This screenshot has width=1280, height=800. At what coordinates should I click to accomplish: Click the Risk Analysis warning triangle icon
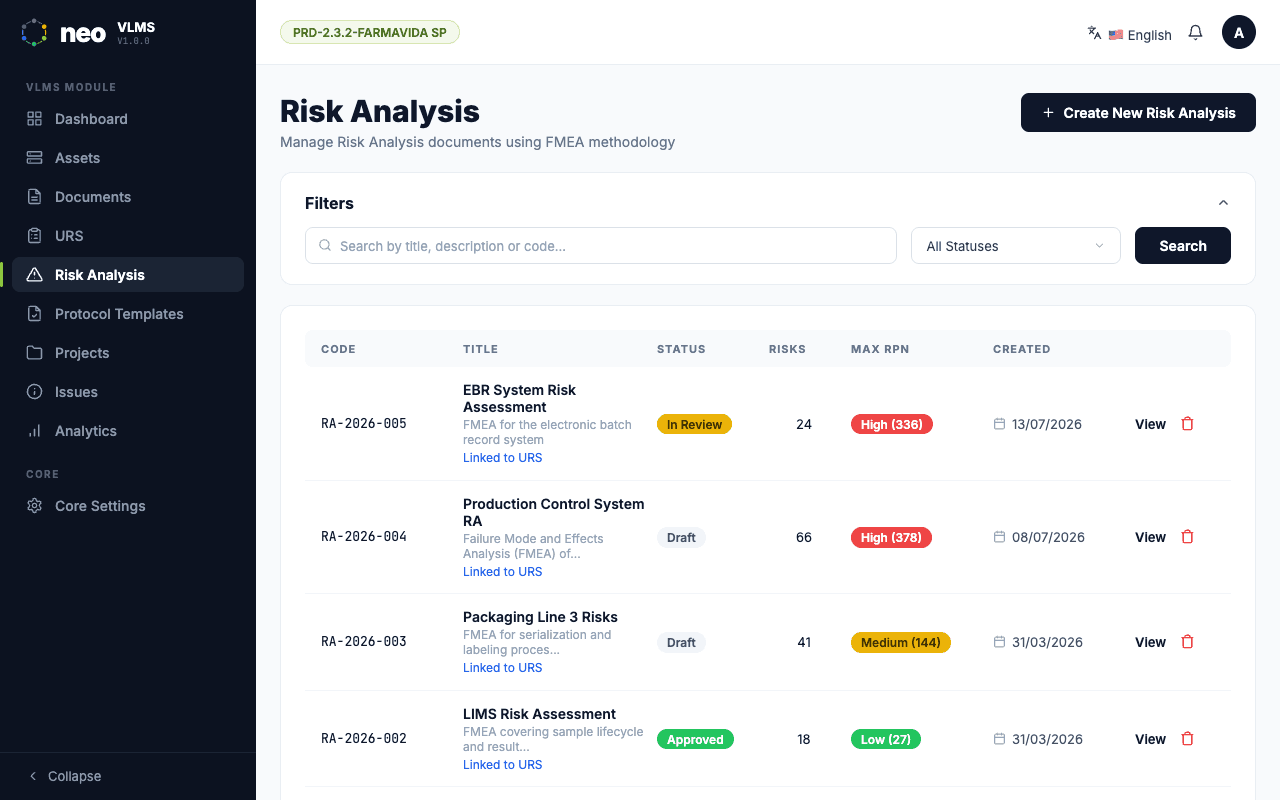point(34,275)
